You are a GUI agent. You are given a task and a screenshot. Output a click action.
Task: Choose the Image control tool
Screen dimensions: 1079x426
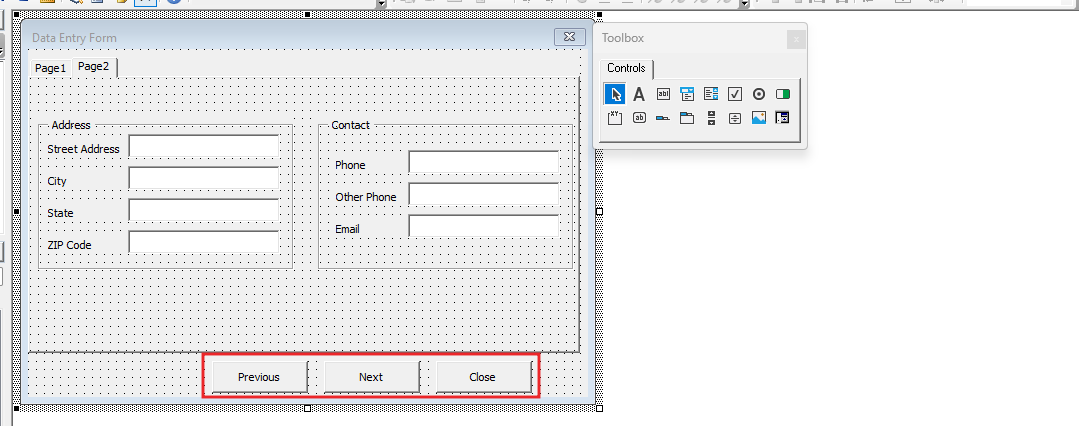click(759, 118)
